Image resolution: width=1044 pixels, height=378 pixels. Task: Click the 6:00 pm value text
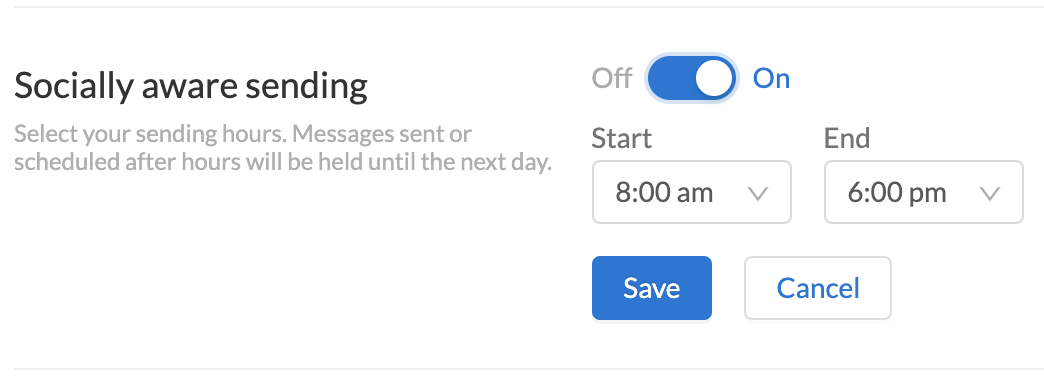[x=896, y=193]
